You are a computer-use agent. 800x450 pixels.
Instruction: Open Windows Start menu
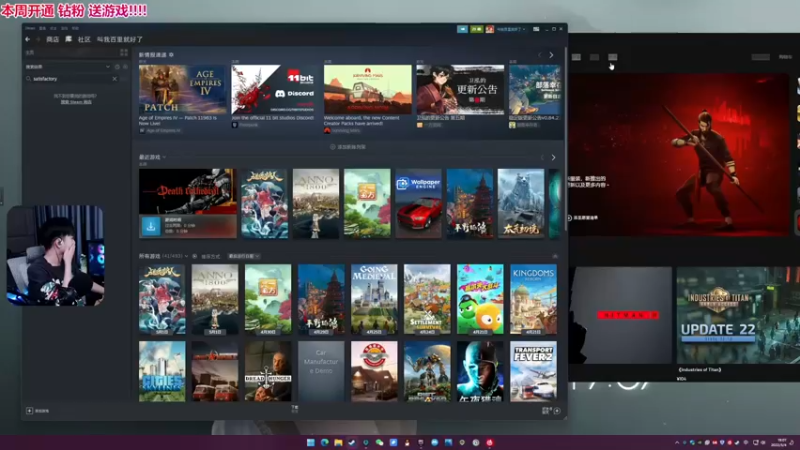pos(311,442)
